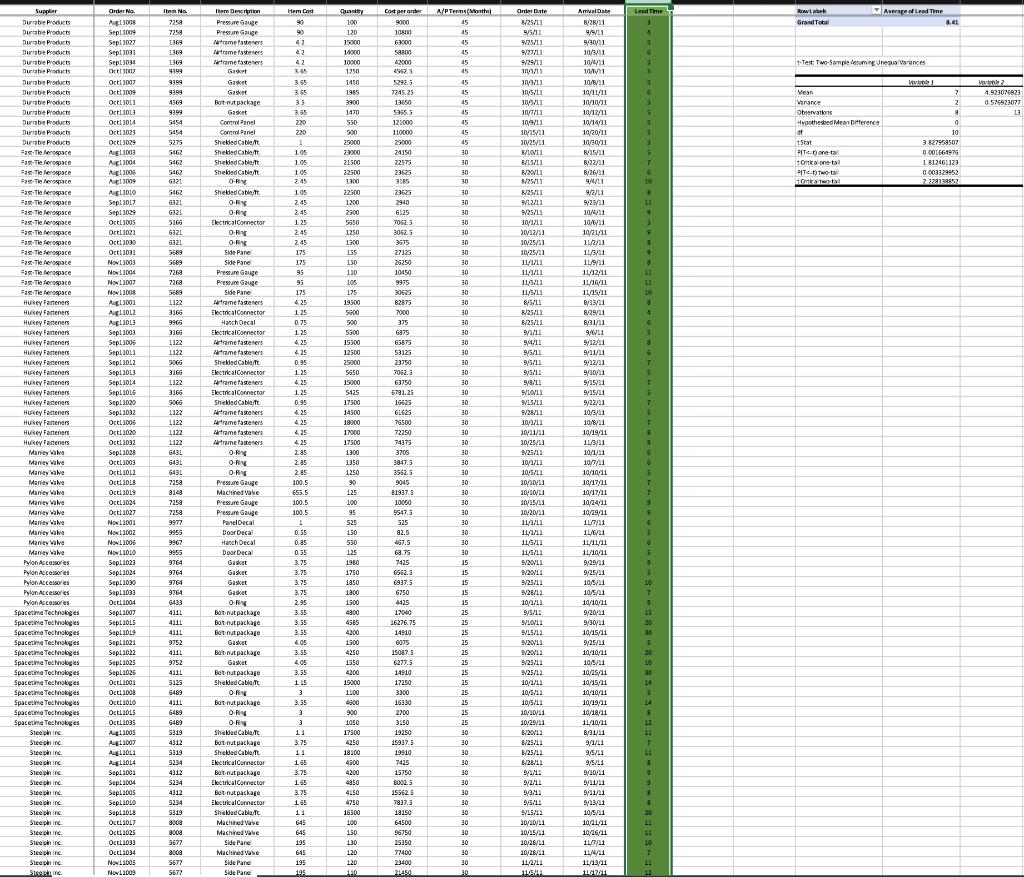
Task: Click the t-Test title cell
Action: 858,62
